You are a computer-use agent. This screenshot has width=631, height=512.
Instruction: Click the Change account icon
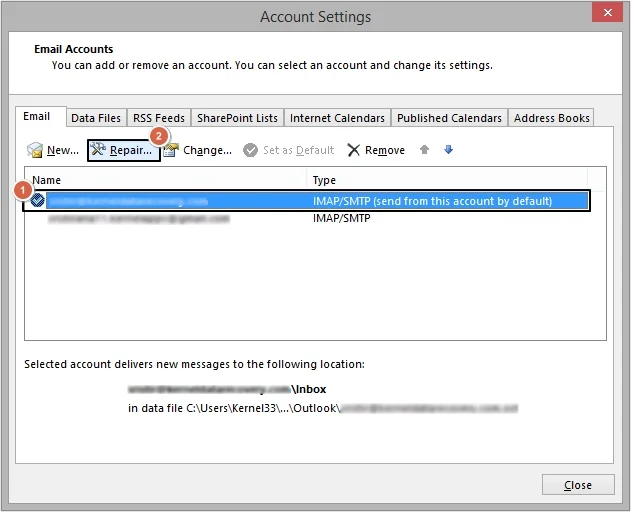(x=171, y=150)
